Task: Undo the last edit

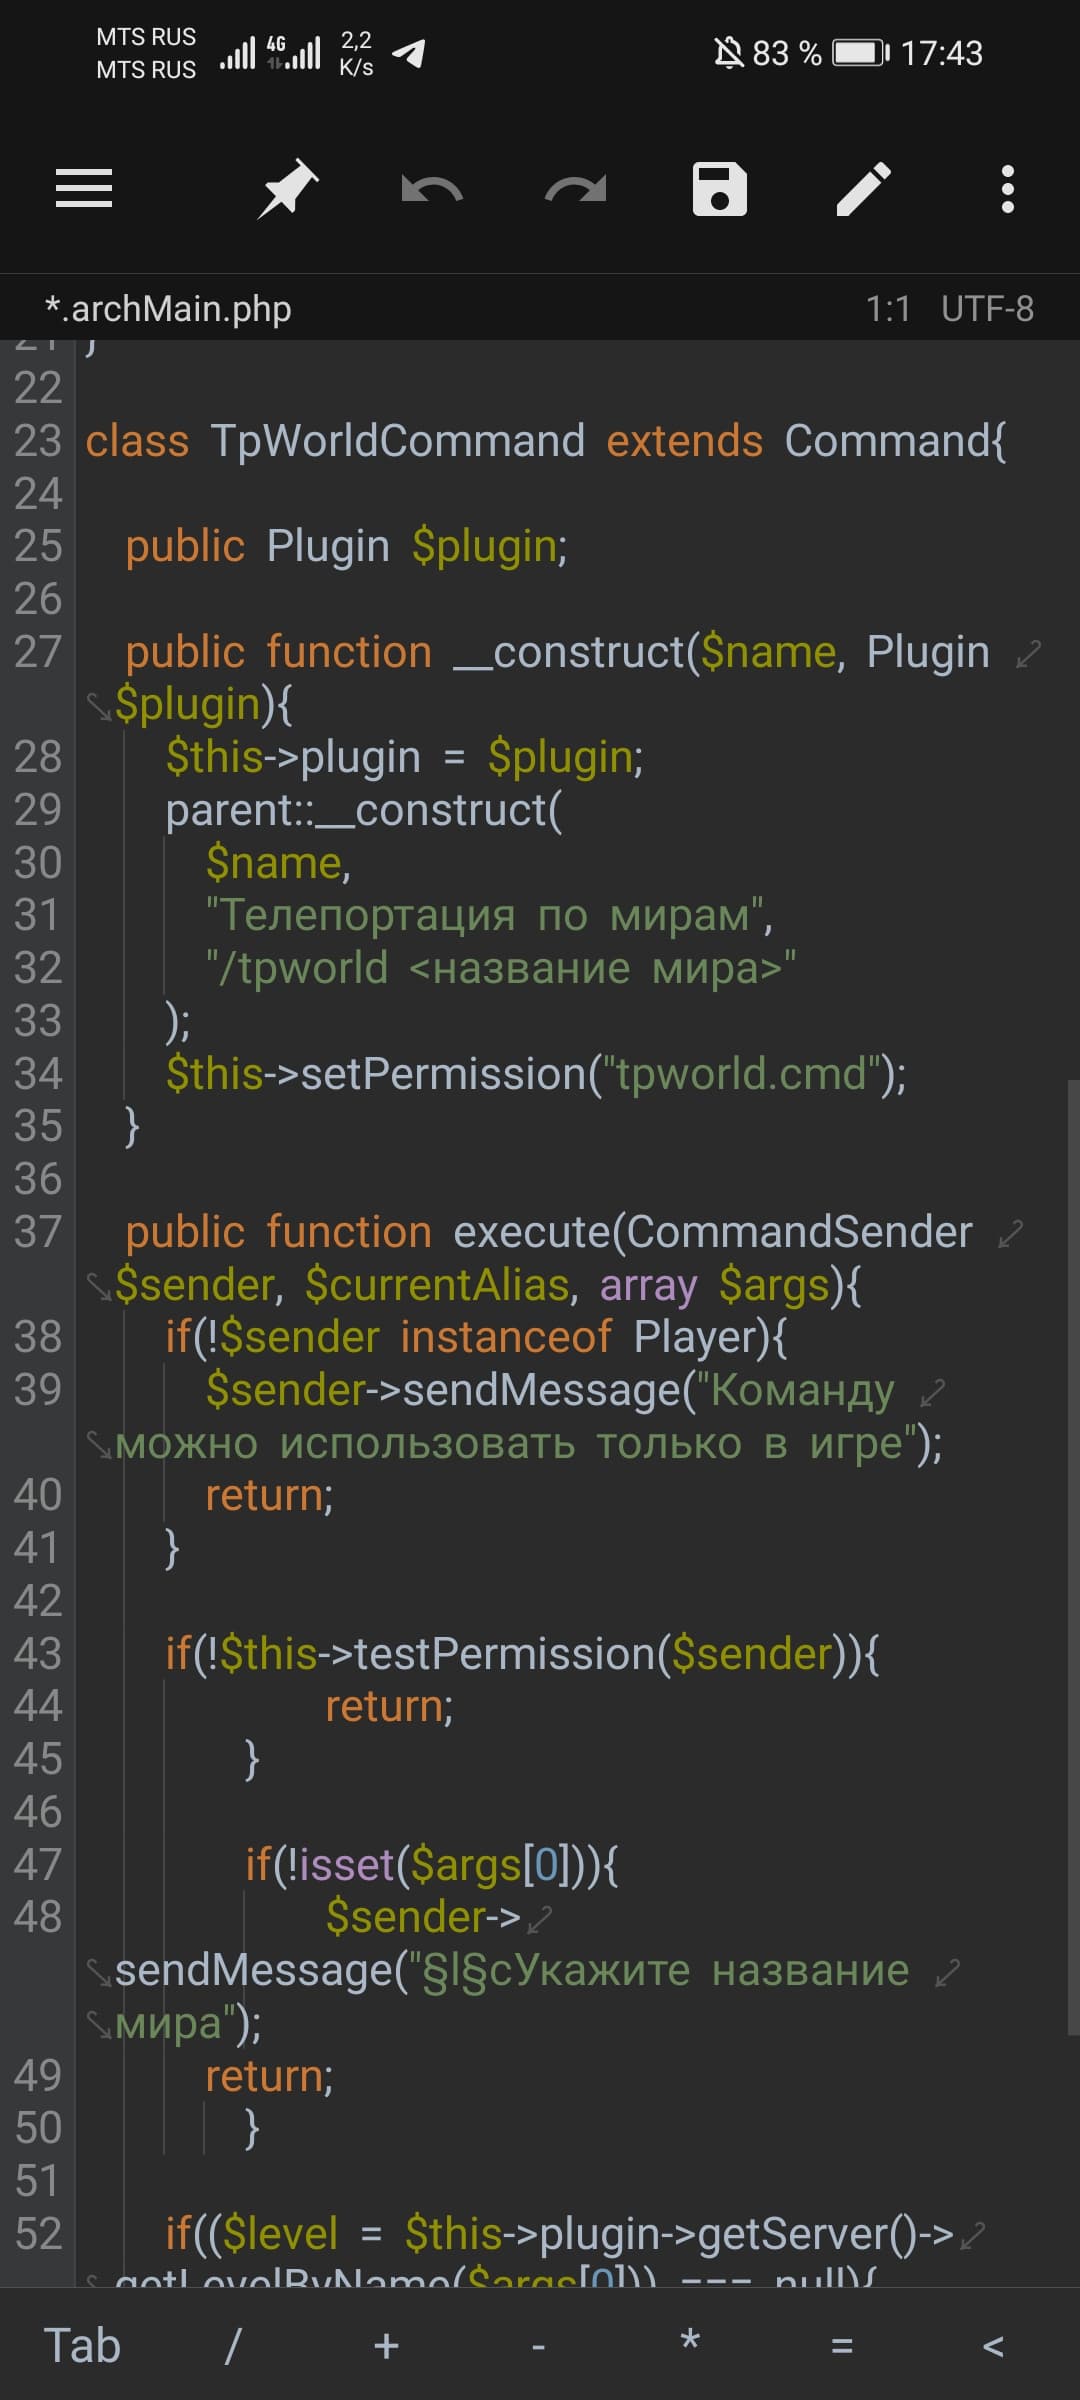Action: [431, 189]
